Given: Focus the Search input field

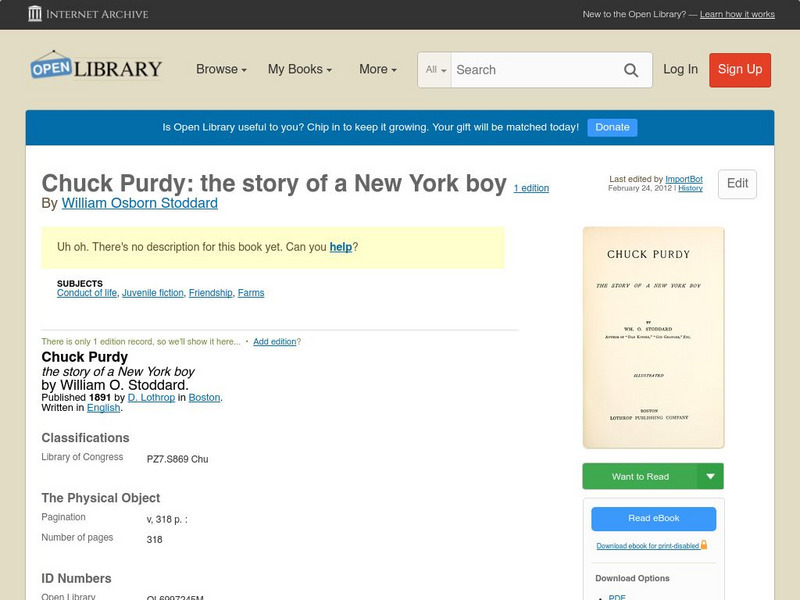Looking at the screenshot, I should point(533,70).
